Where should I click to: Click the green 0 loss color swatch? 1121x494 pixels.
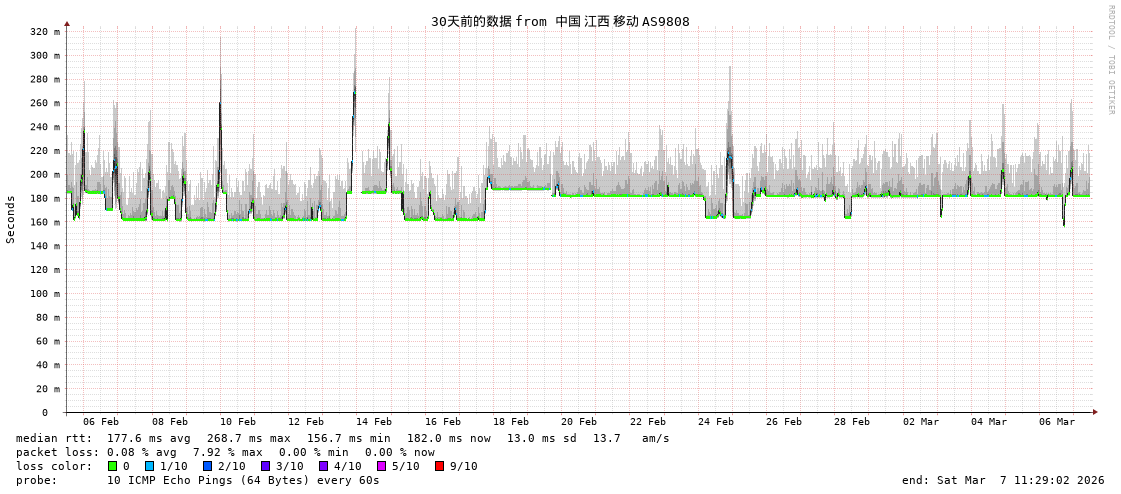[x=113, y=466]
